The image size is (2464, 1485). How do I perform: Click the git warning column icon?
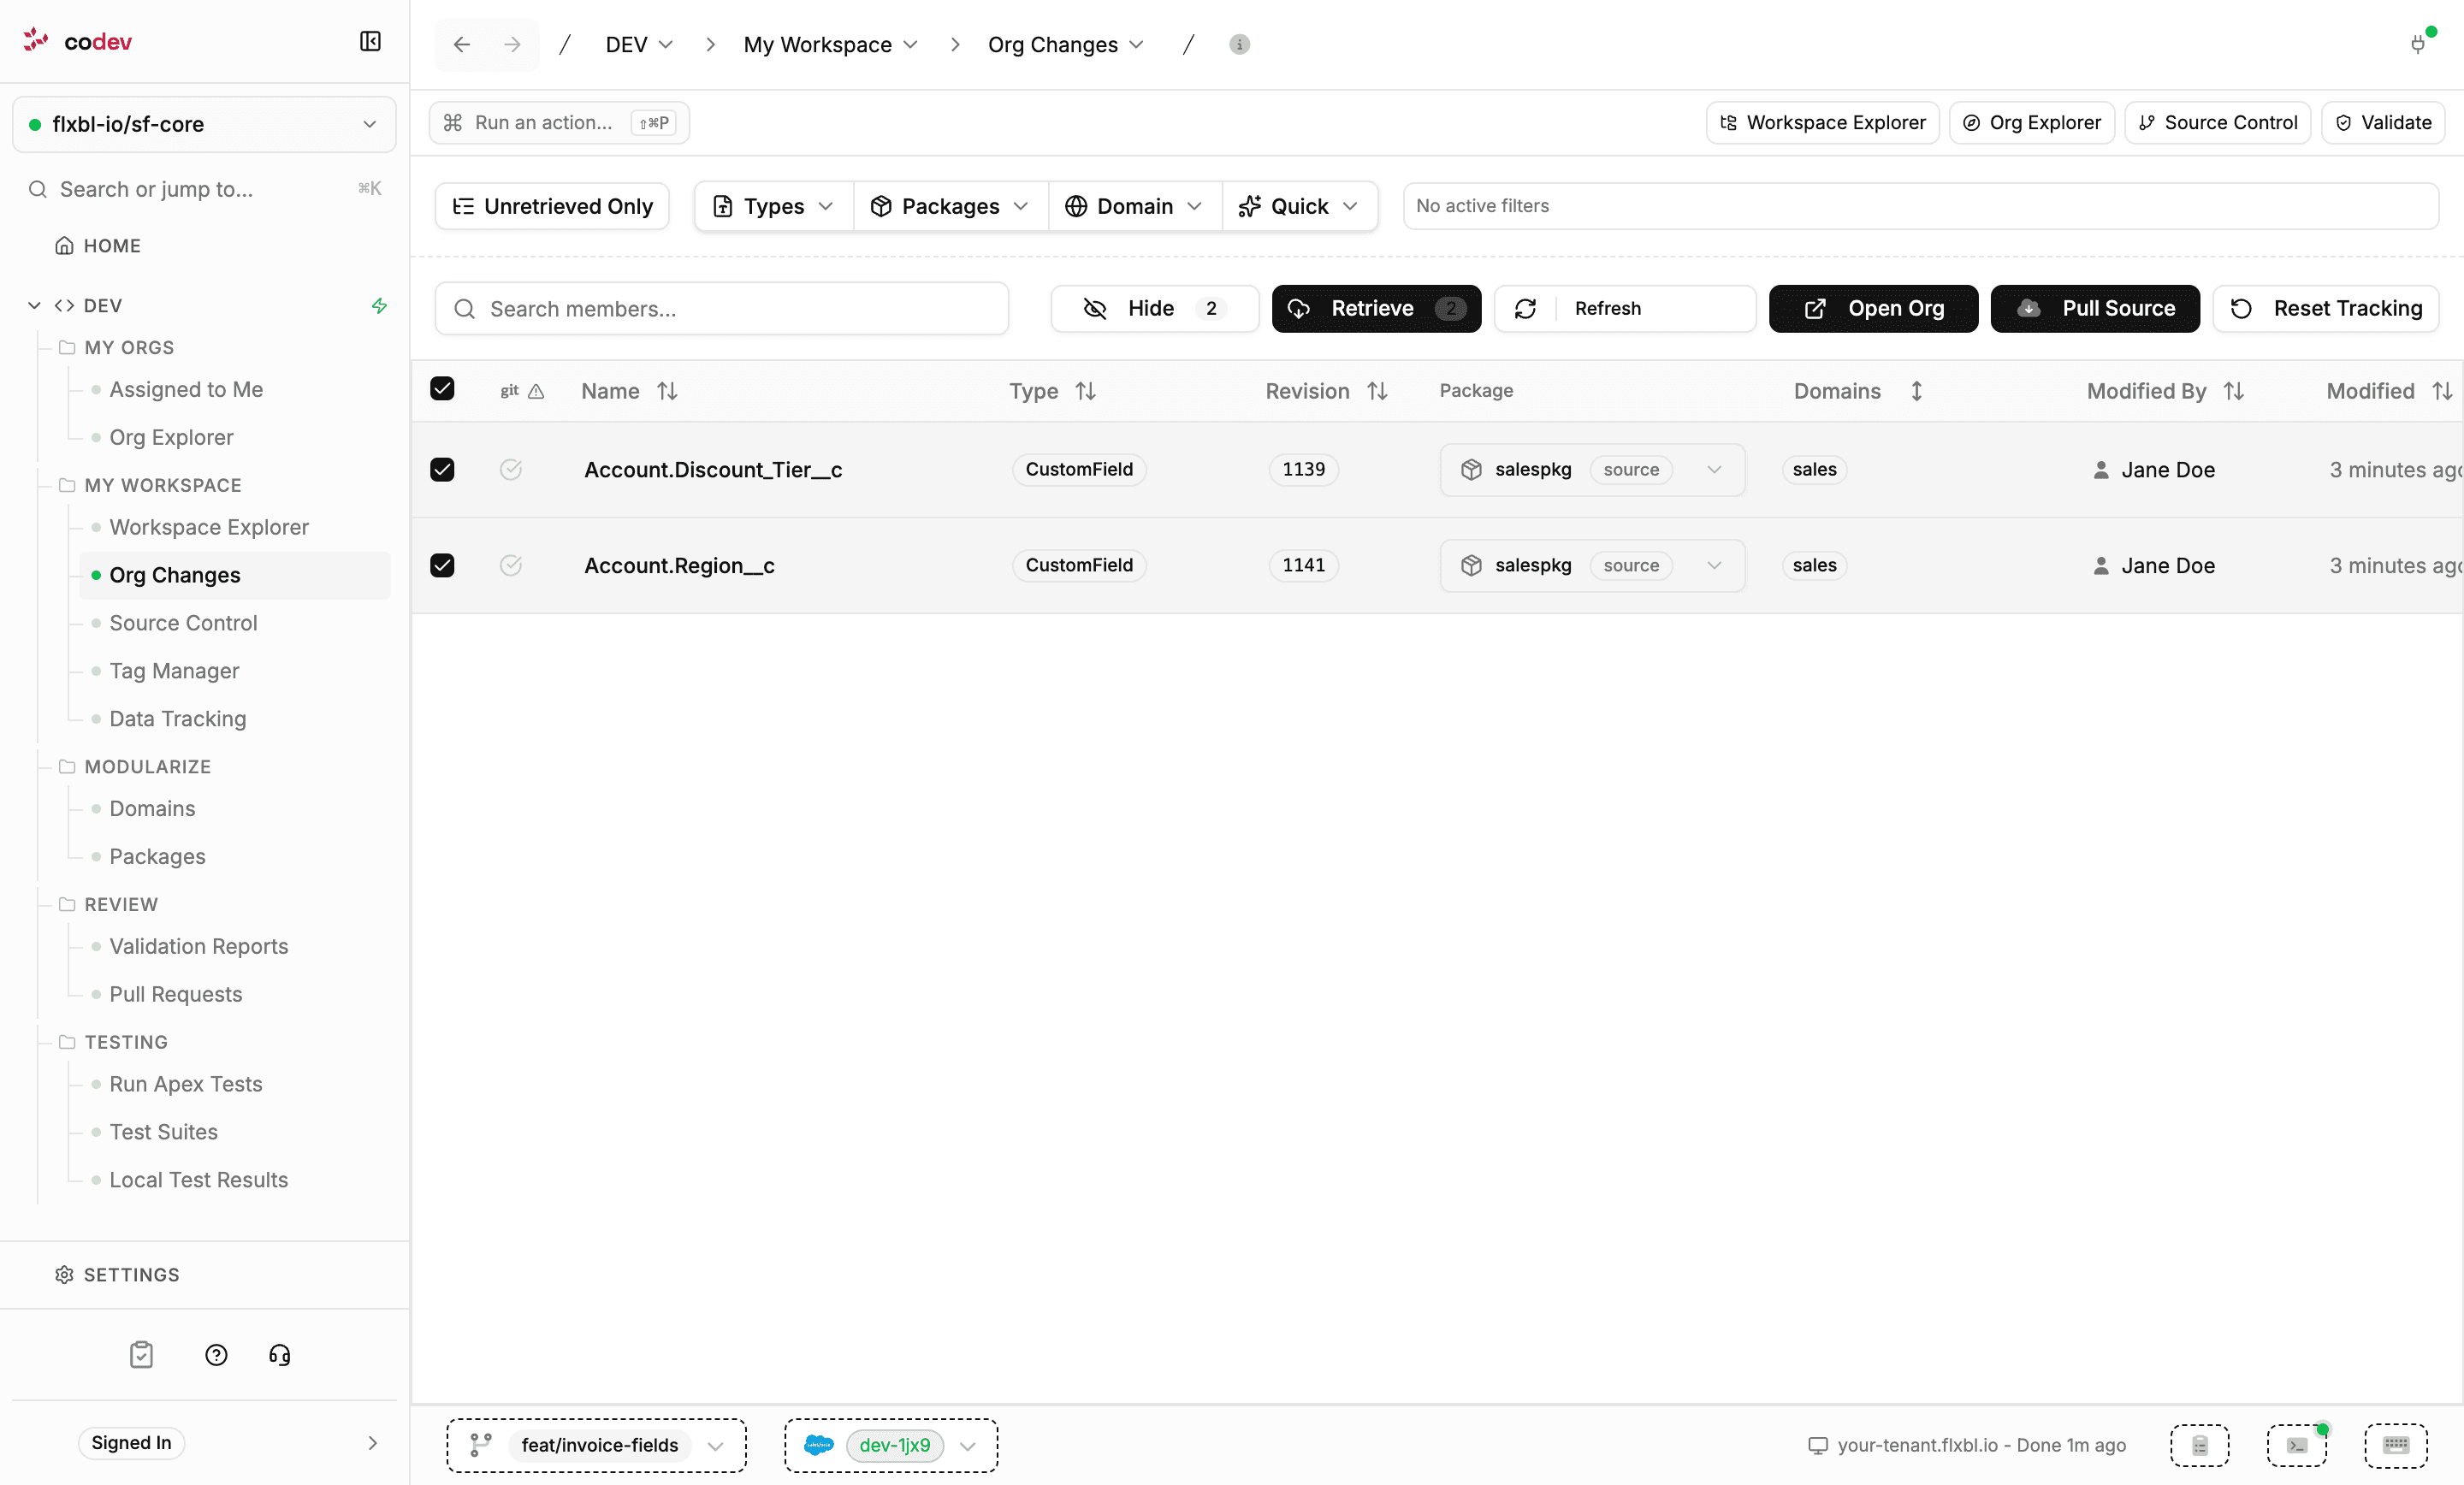tap(536, 391)
